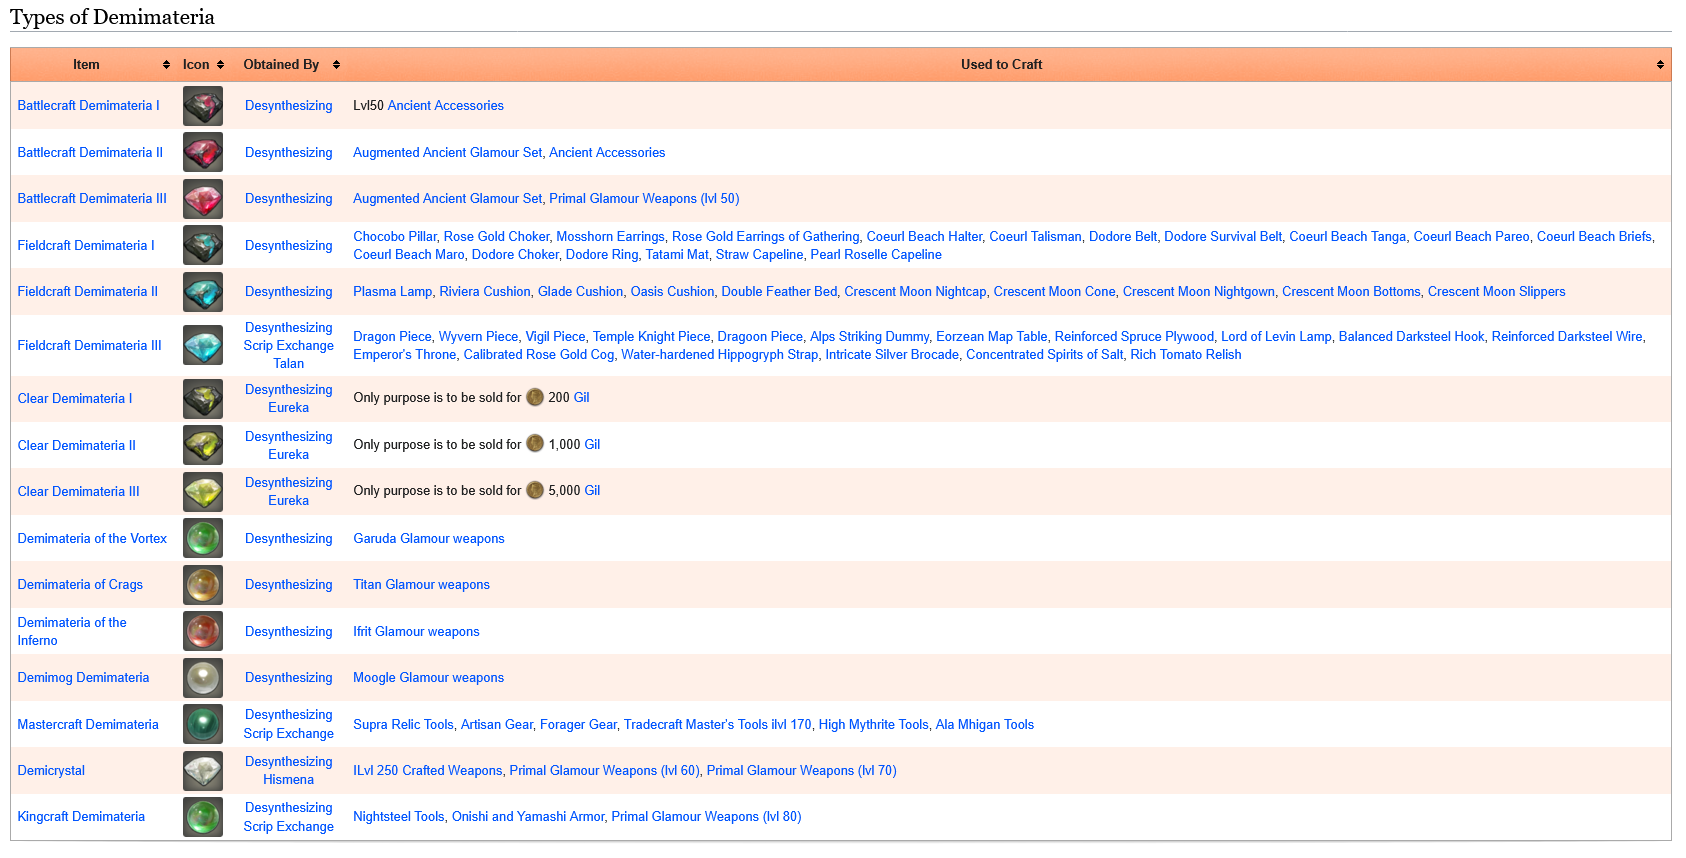
Task: Follow the Pearl Roselle Capeline link
Action: [876, 255]
